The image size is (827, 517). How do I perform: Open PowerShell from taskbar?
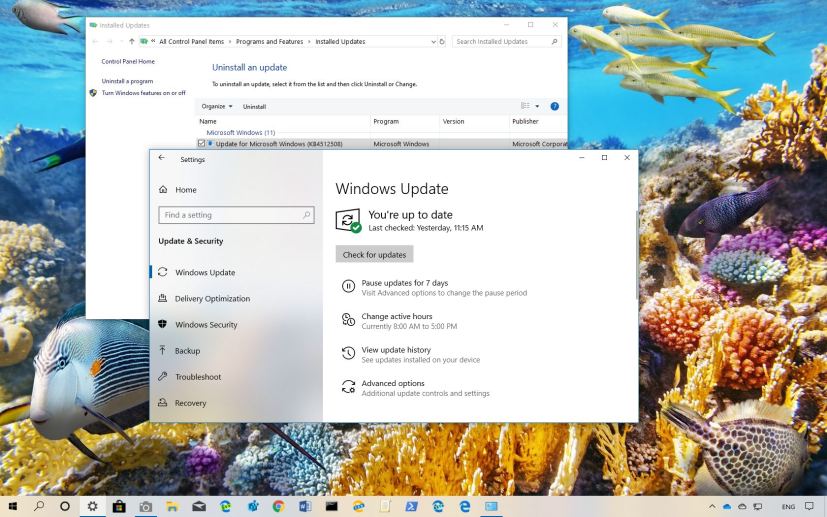(x=411, y=506)
